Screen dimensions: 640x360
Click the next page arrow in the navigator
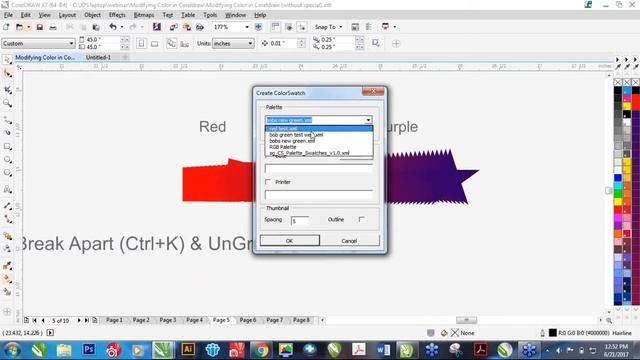[79, 320]
